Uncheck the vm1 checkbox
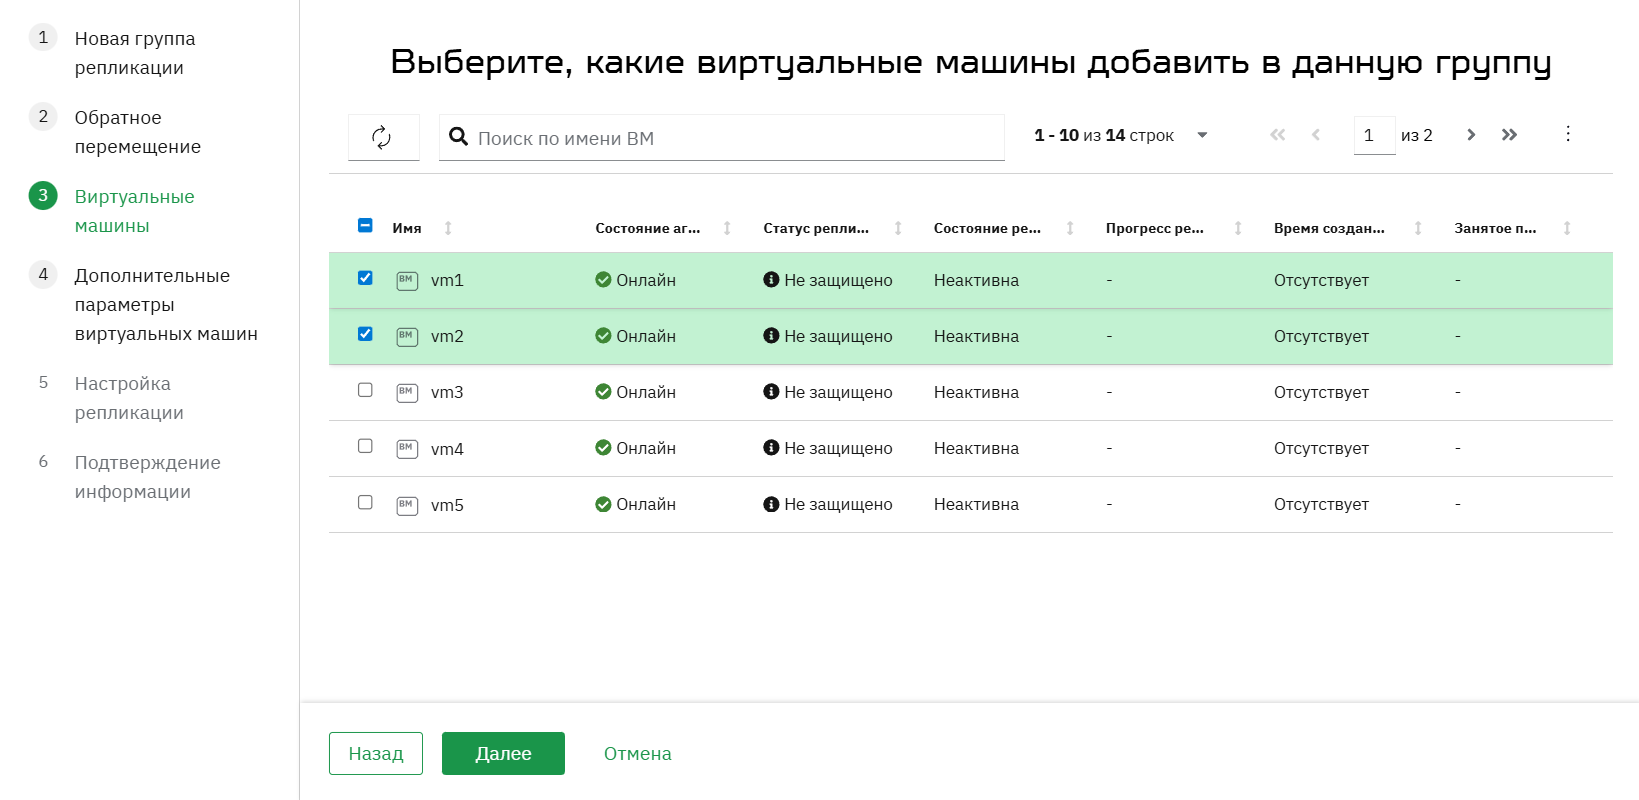Screen dimensions: 1639x800 click(365, 278)
